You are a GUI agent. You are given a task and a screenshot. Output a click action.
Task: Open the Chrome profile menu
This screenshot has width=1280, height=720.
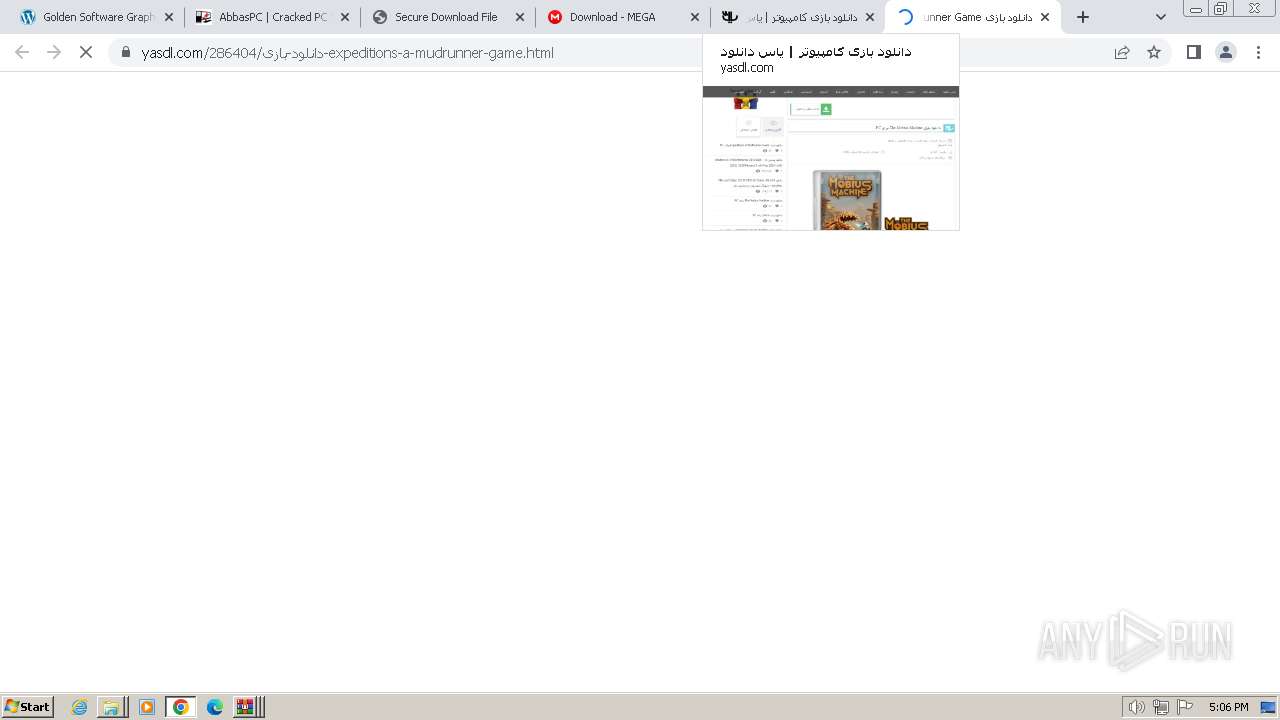click(1226, 52)
